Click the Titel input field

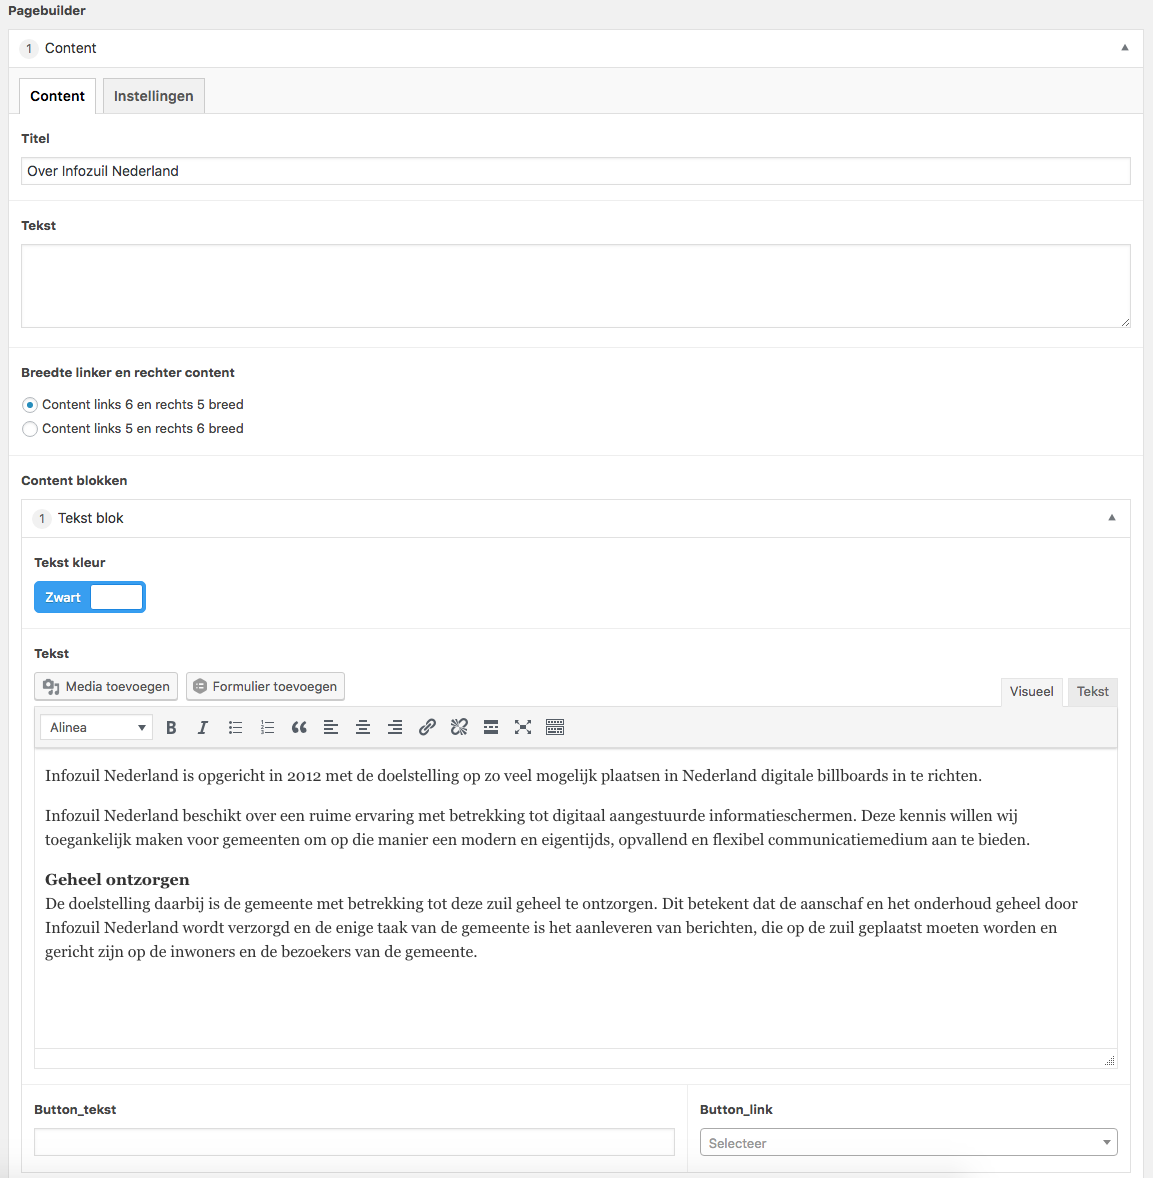[575, 171]
